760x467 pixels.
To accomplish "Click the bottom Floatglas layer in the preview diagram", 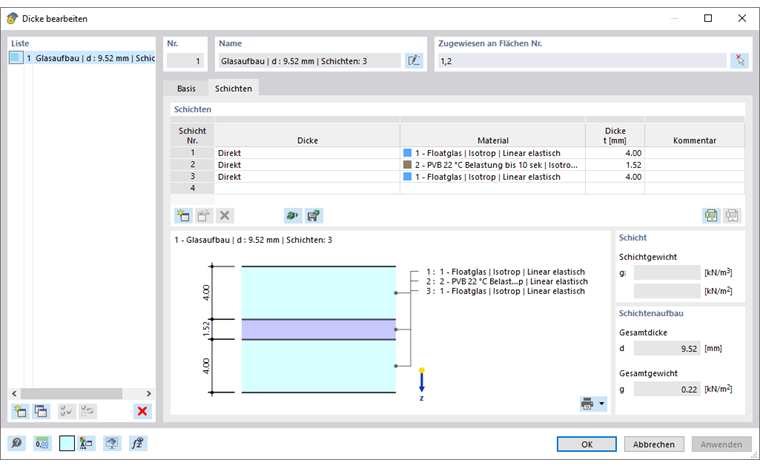I will coord(319,366).
